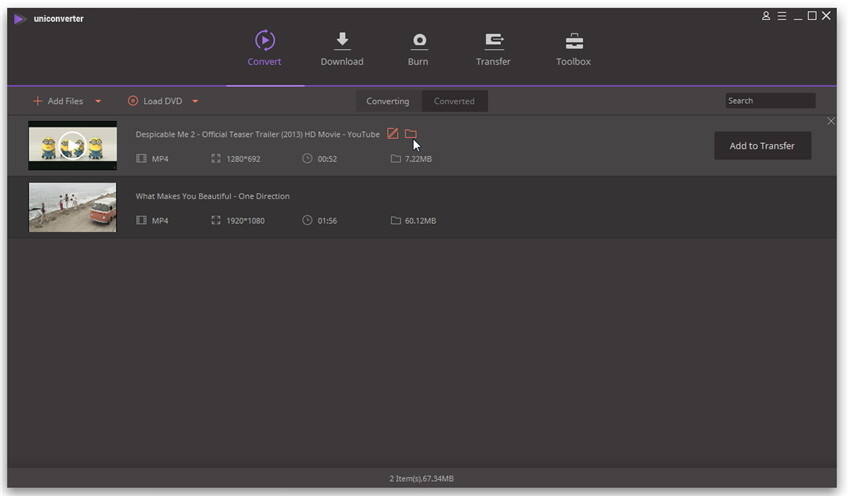This screenshot has height=496, width=850.
Task: Click the 60.12MB file size
Action: coord(421,221)
